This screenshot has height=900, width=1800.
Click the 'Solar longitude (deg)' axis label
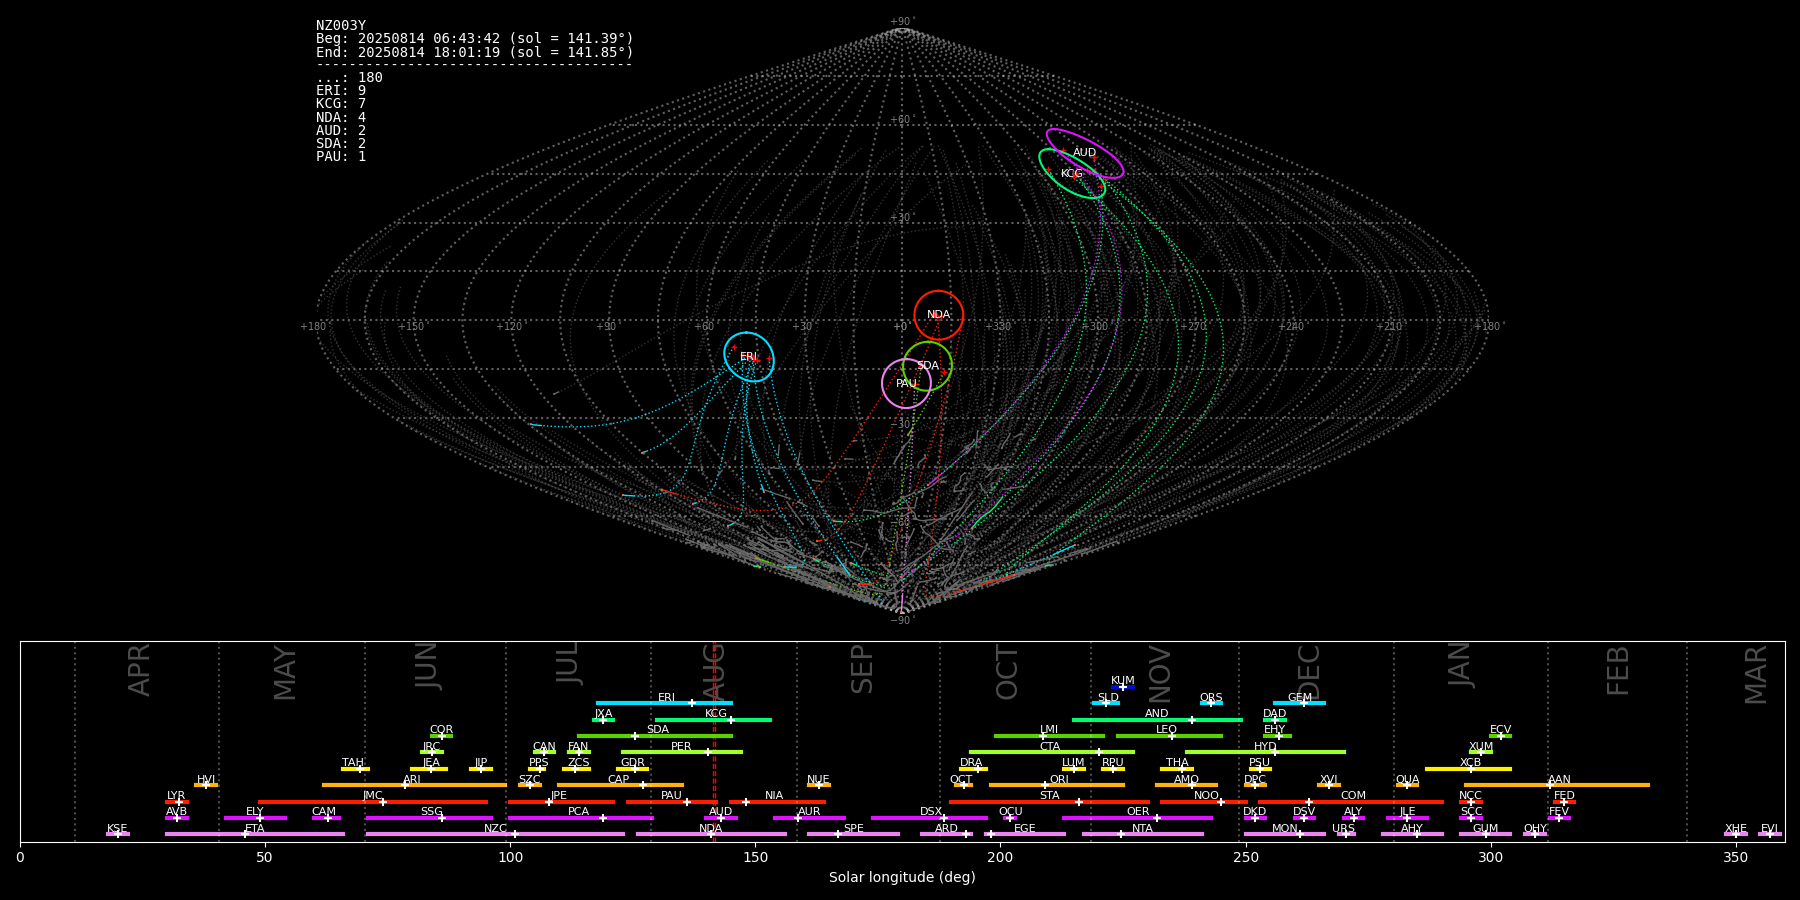point(902,877)
